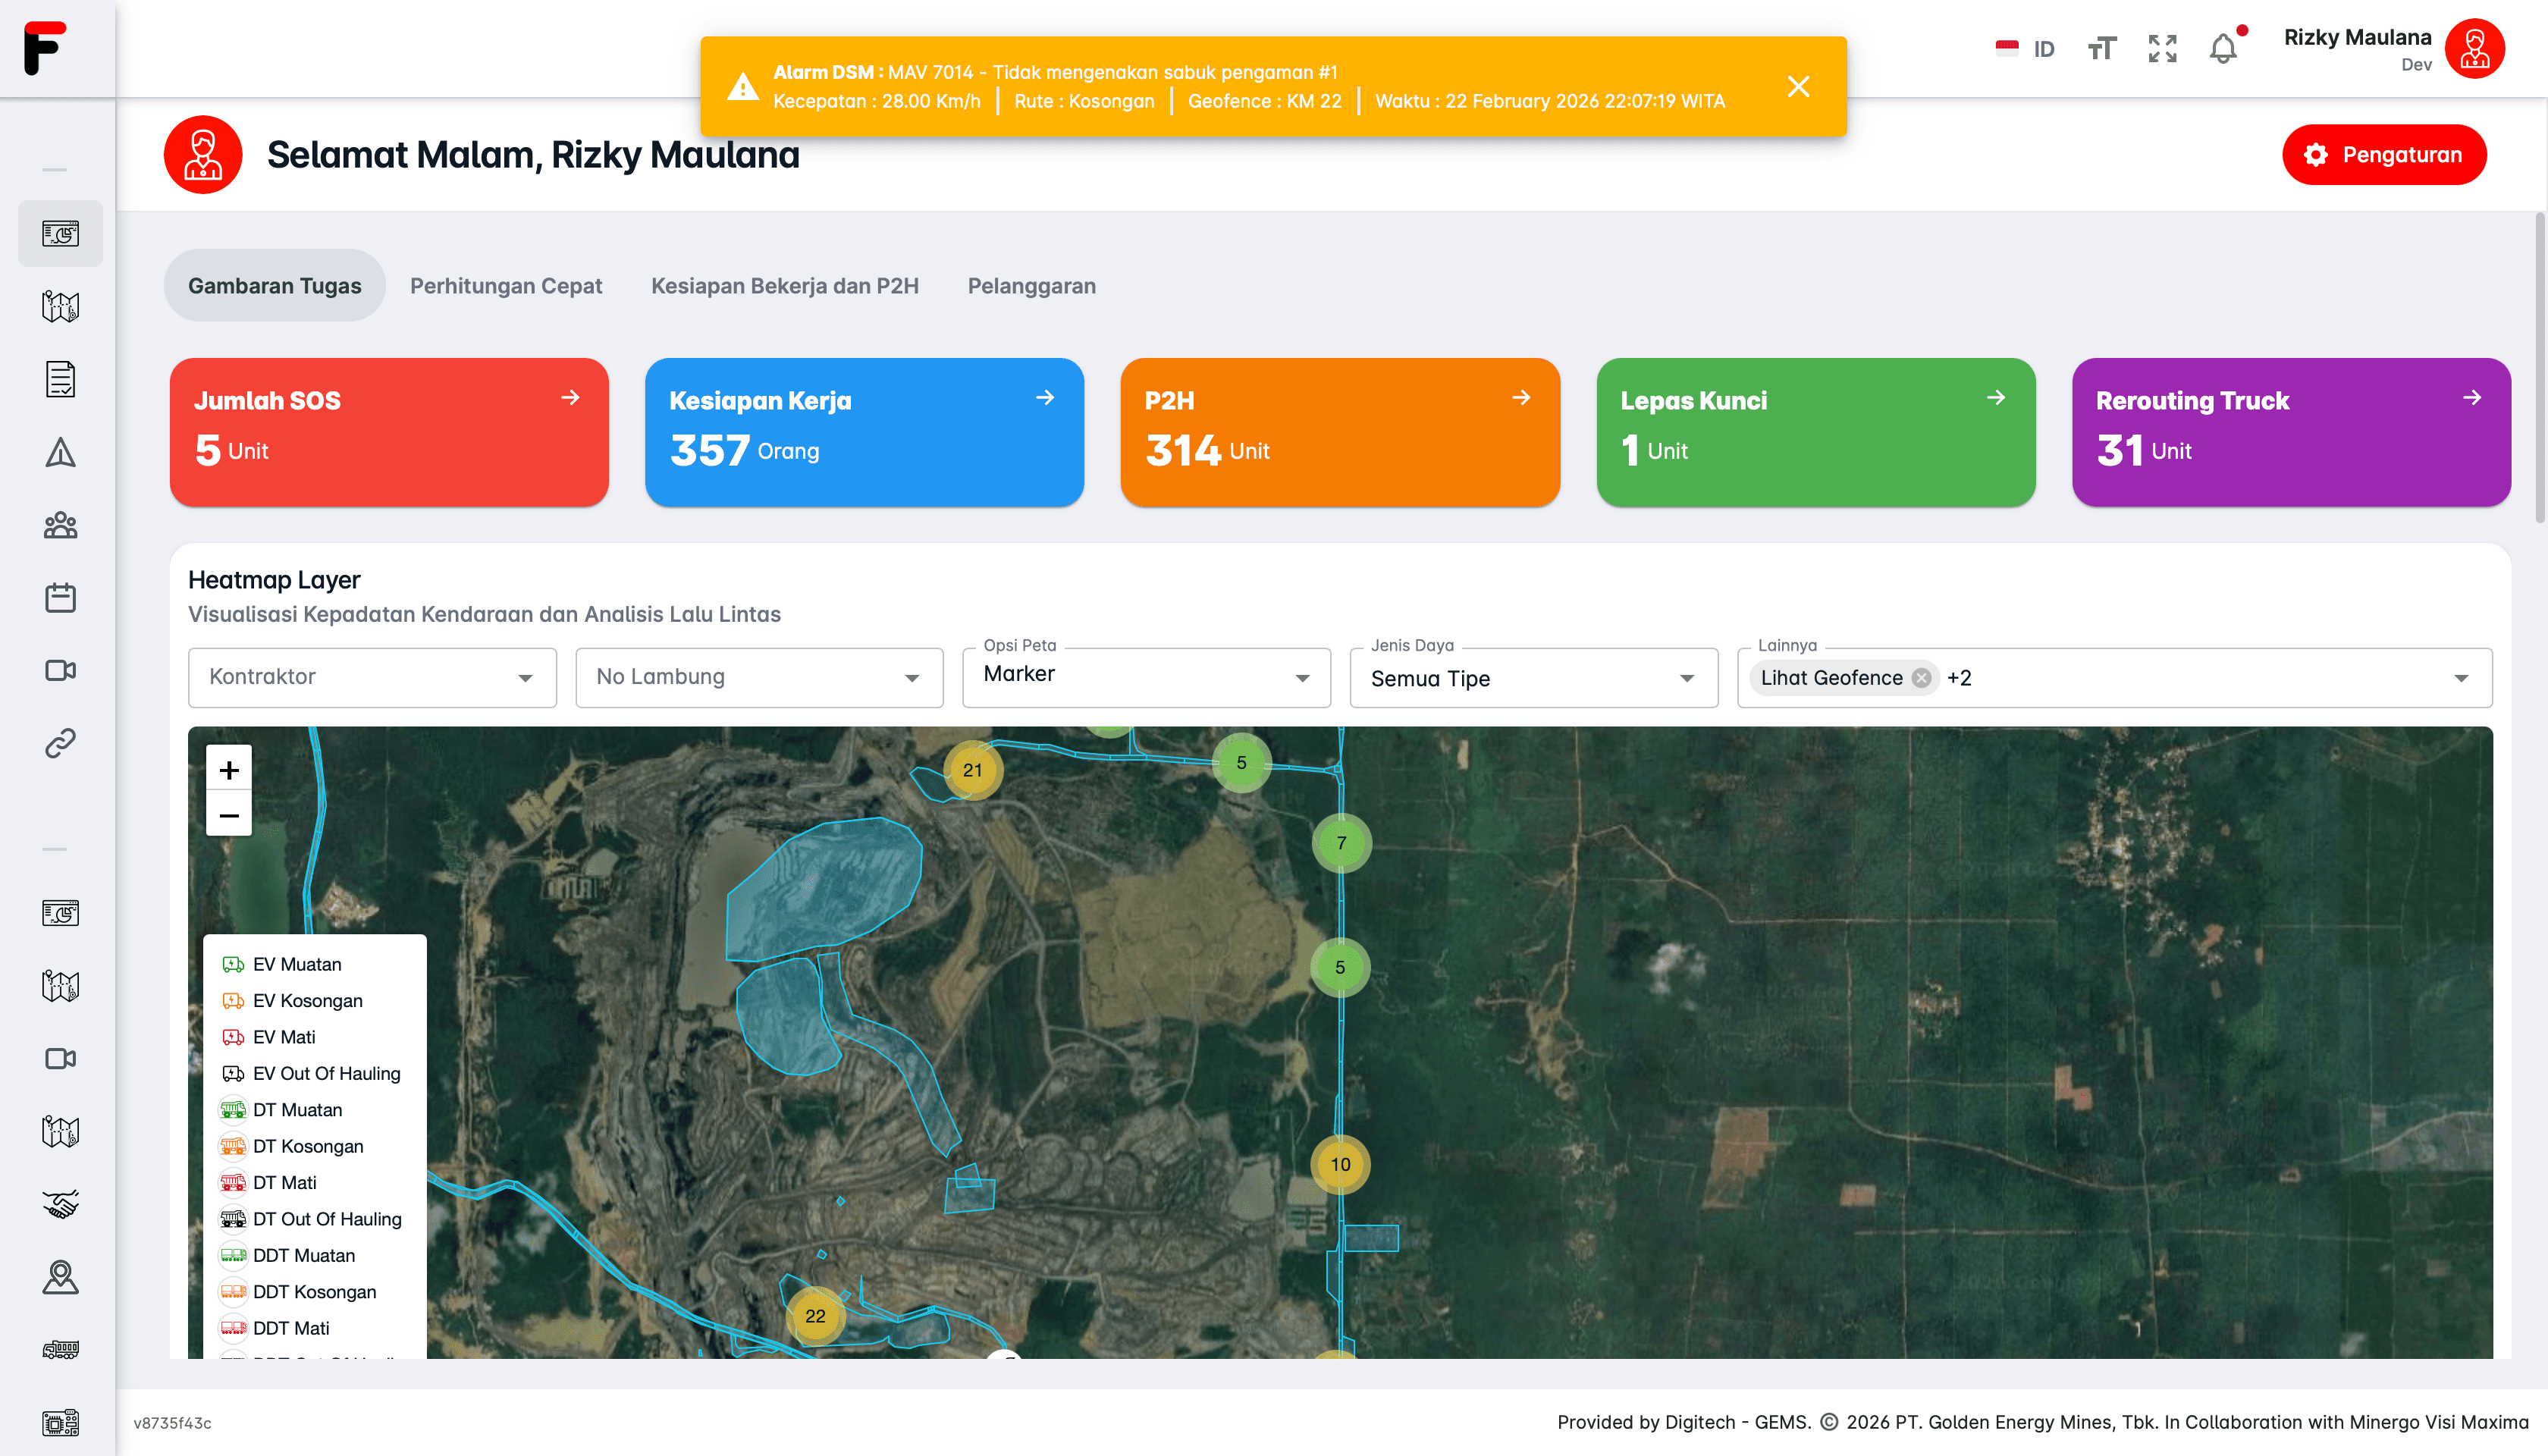Remove the Lihat Geofence chip
The image size is (2548, 1456).
1921,678
